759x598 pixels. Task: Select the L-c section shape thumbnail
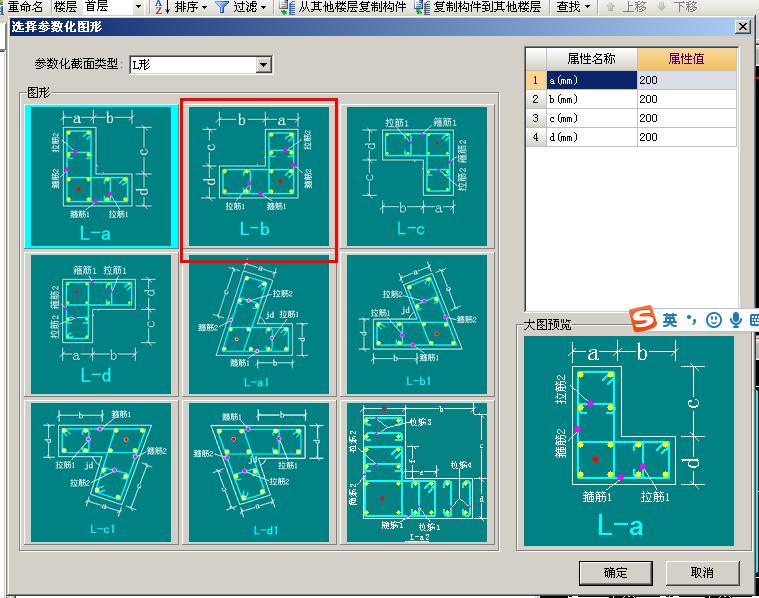(417, 176)
